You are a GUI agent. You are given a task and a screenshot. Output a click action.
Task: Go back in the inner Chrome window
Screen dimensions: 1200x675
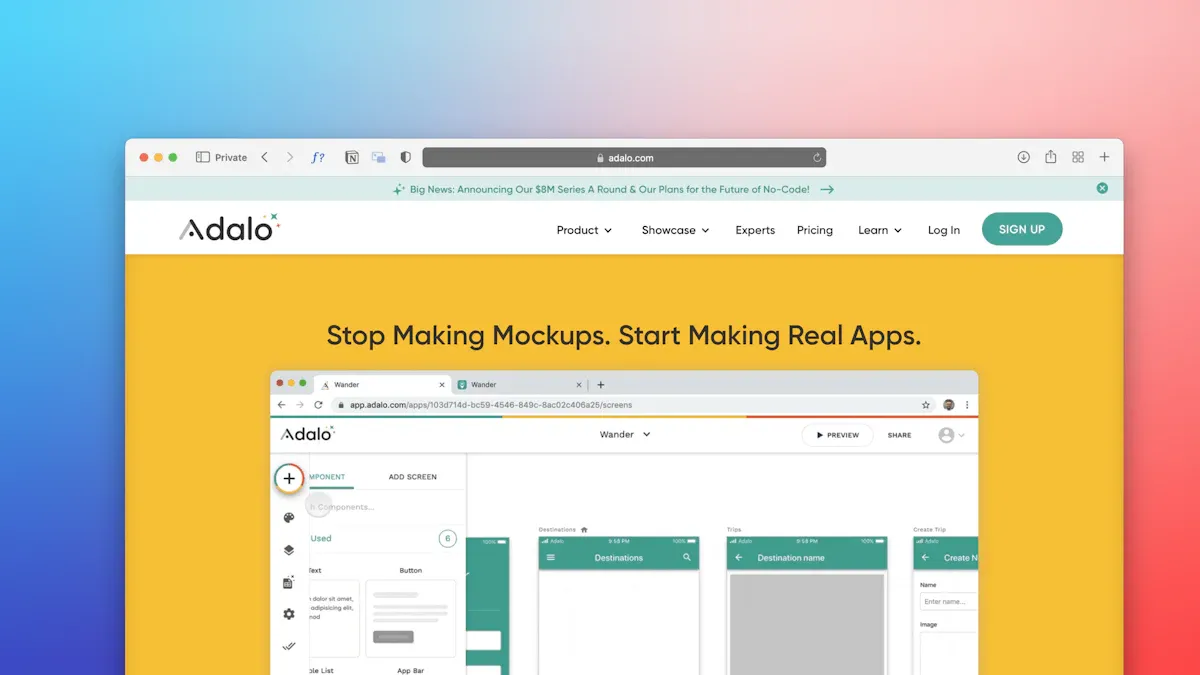(x=282, y=405)
